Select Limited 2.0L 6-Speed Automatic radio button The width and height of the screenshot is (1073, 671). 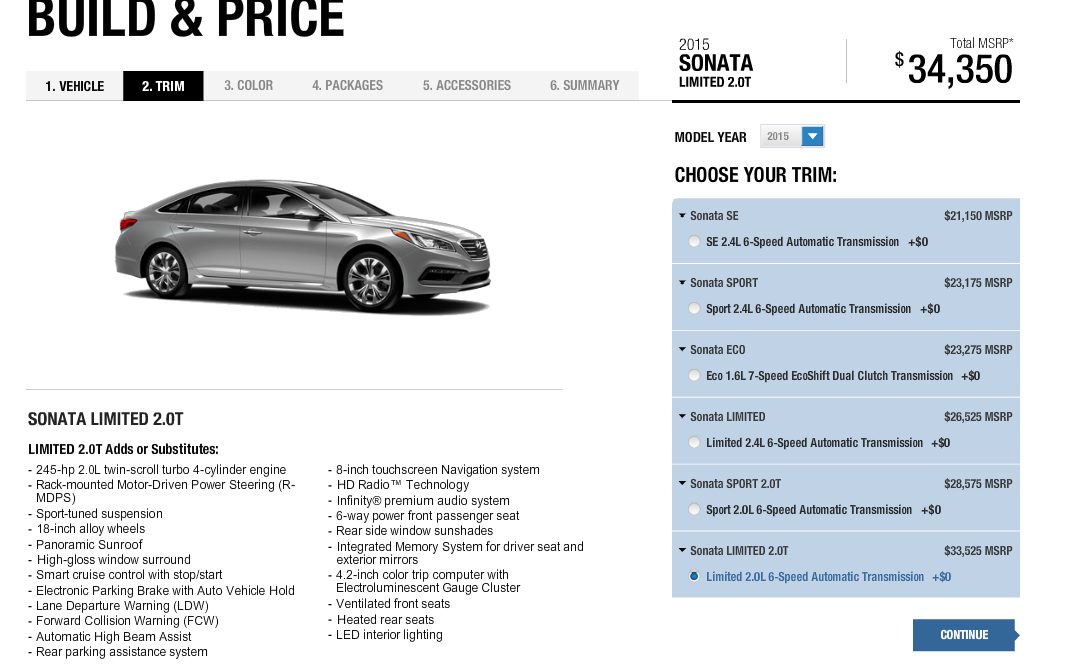pos(694,577)
